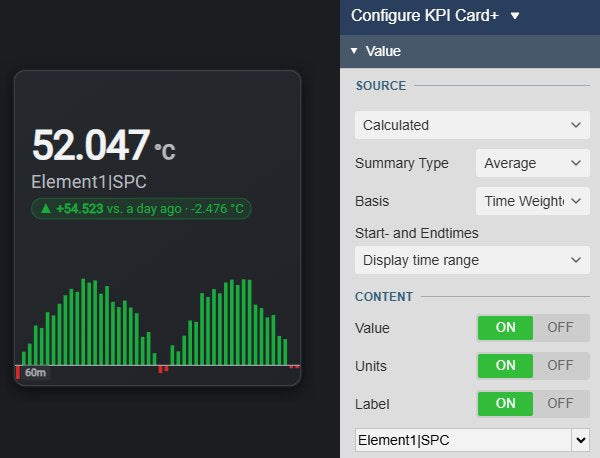Open the Configure KPI Card+ dropdown arrow

tap(515, 16)
